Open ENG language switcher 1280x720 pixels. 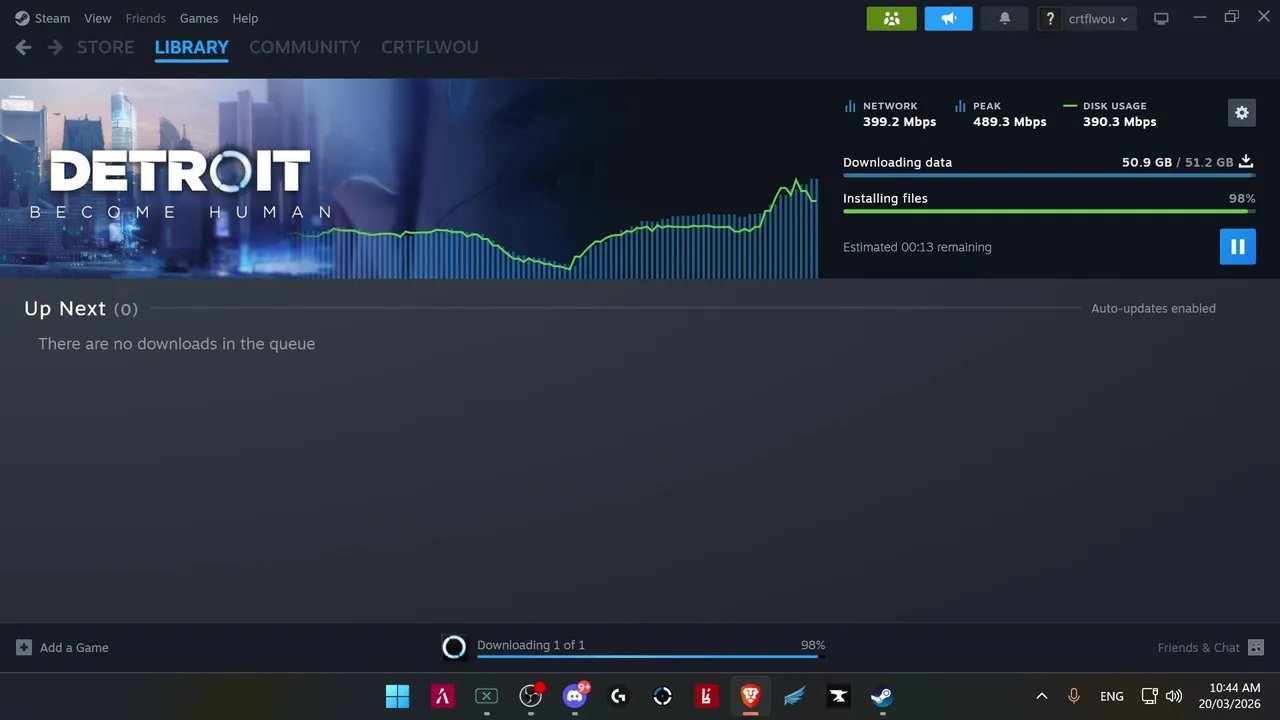point(1112,696)
